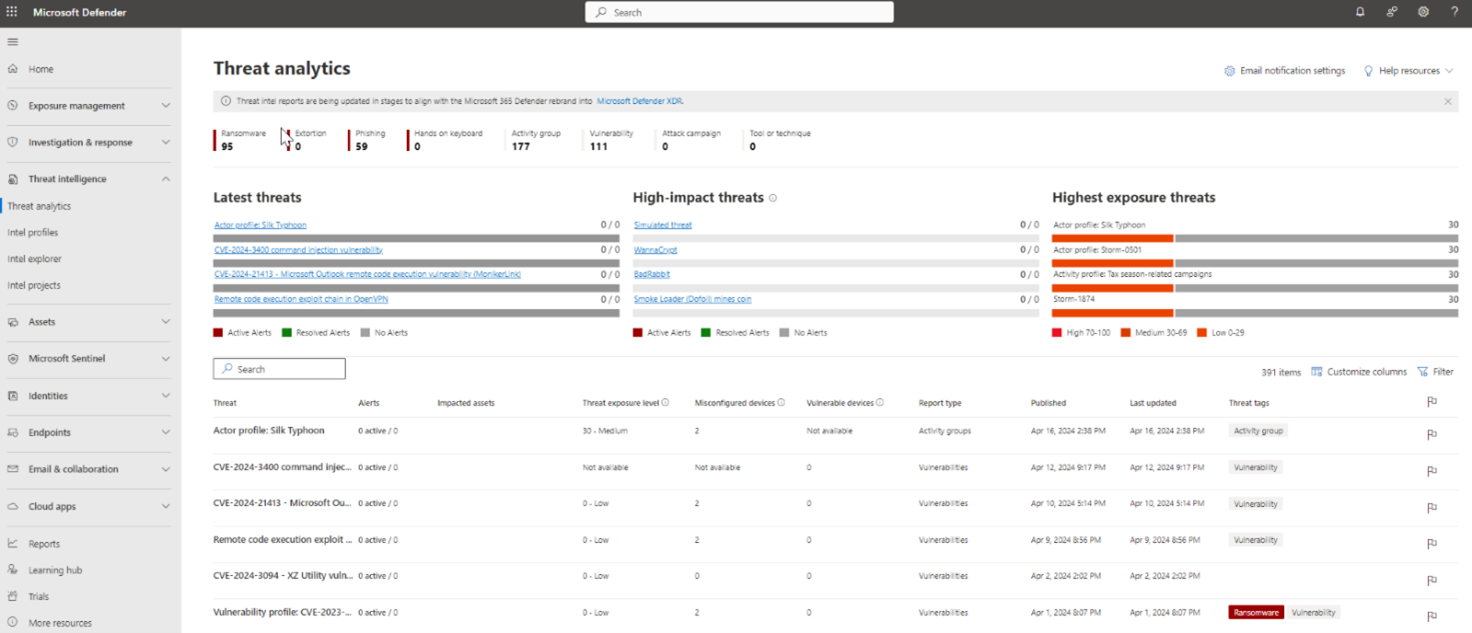The height and width of the screenshot is (633, 1472).
Task: Click the Email notification settings gear icon
Action: point(1230,71)
